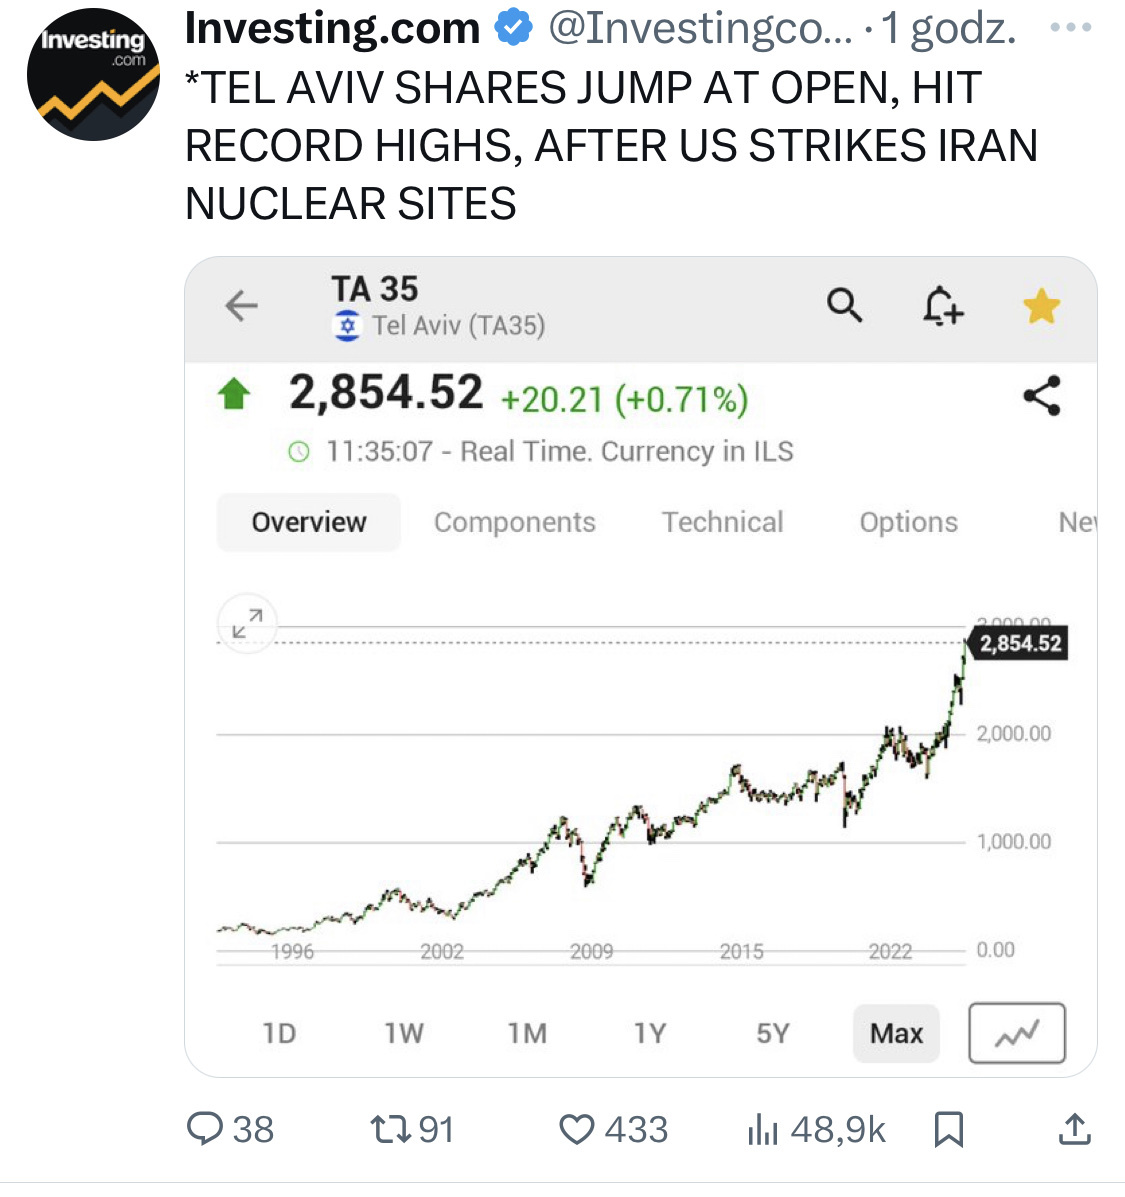
Task: Switch to the Components tab
Action: click(514, 522)
